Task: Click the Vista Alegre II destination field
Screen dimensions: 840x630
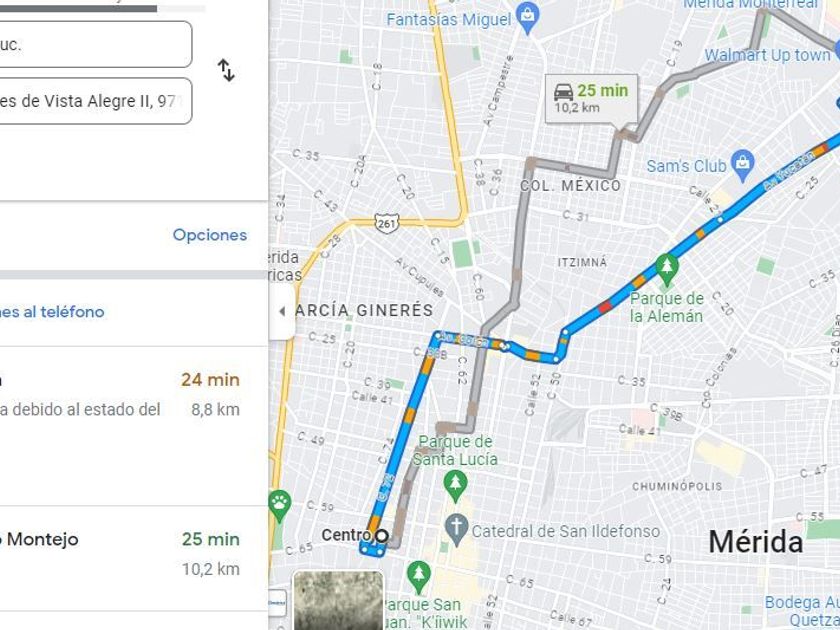Action: click(95, 101)
